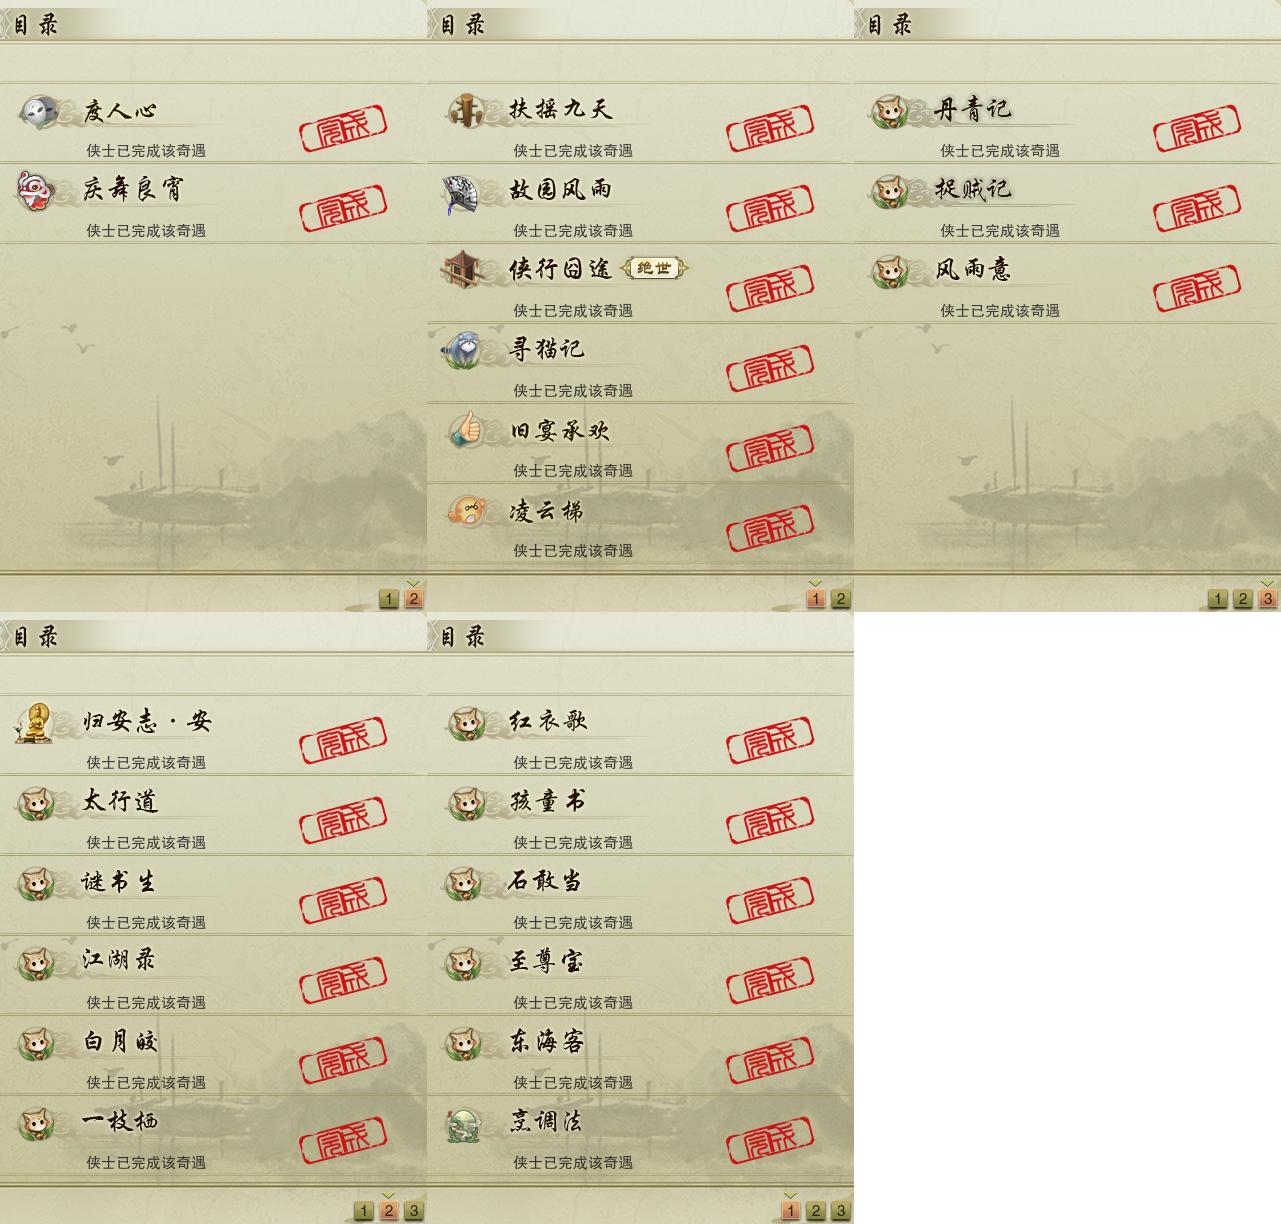The image size is (1281, 1224).
Task: Switch to page 1 in top-left panel
Action: pos(388,599)
